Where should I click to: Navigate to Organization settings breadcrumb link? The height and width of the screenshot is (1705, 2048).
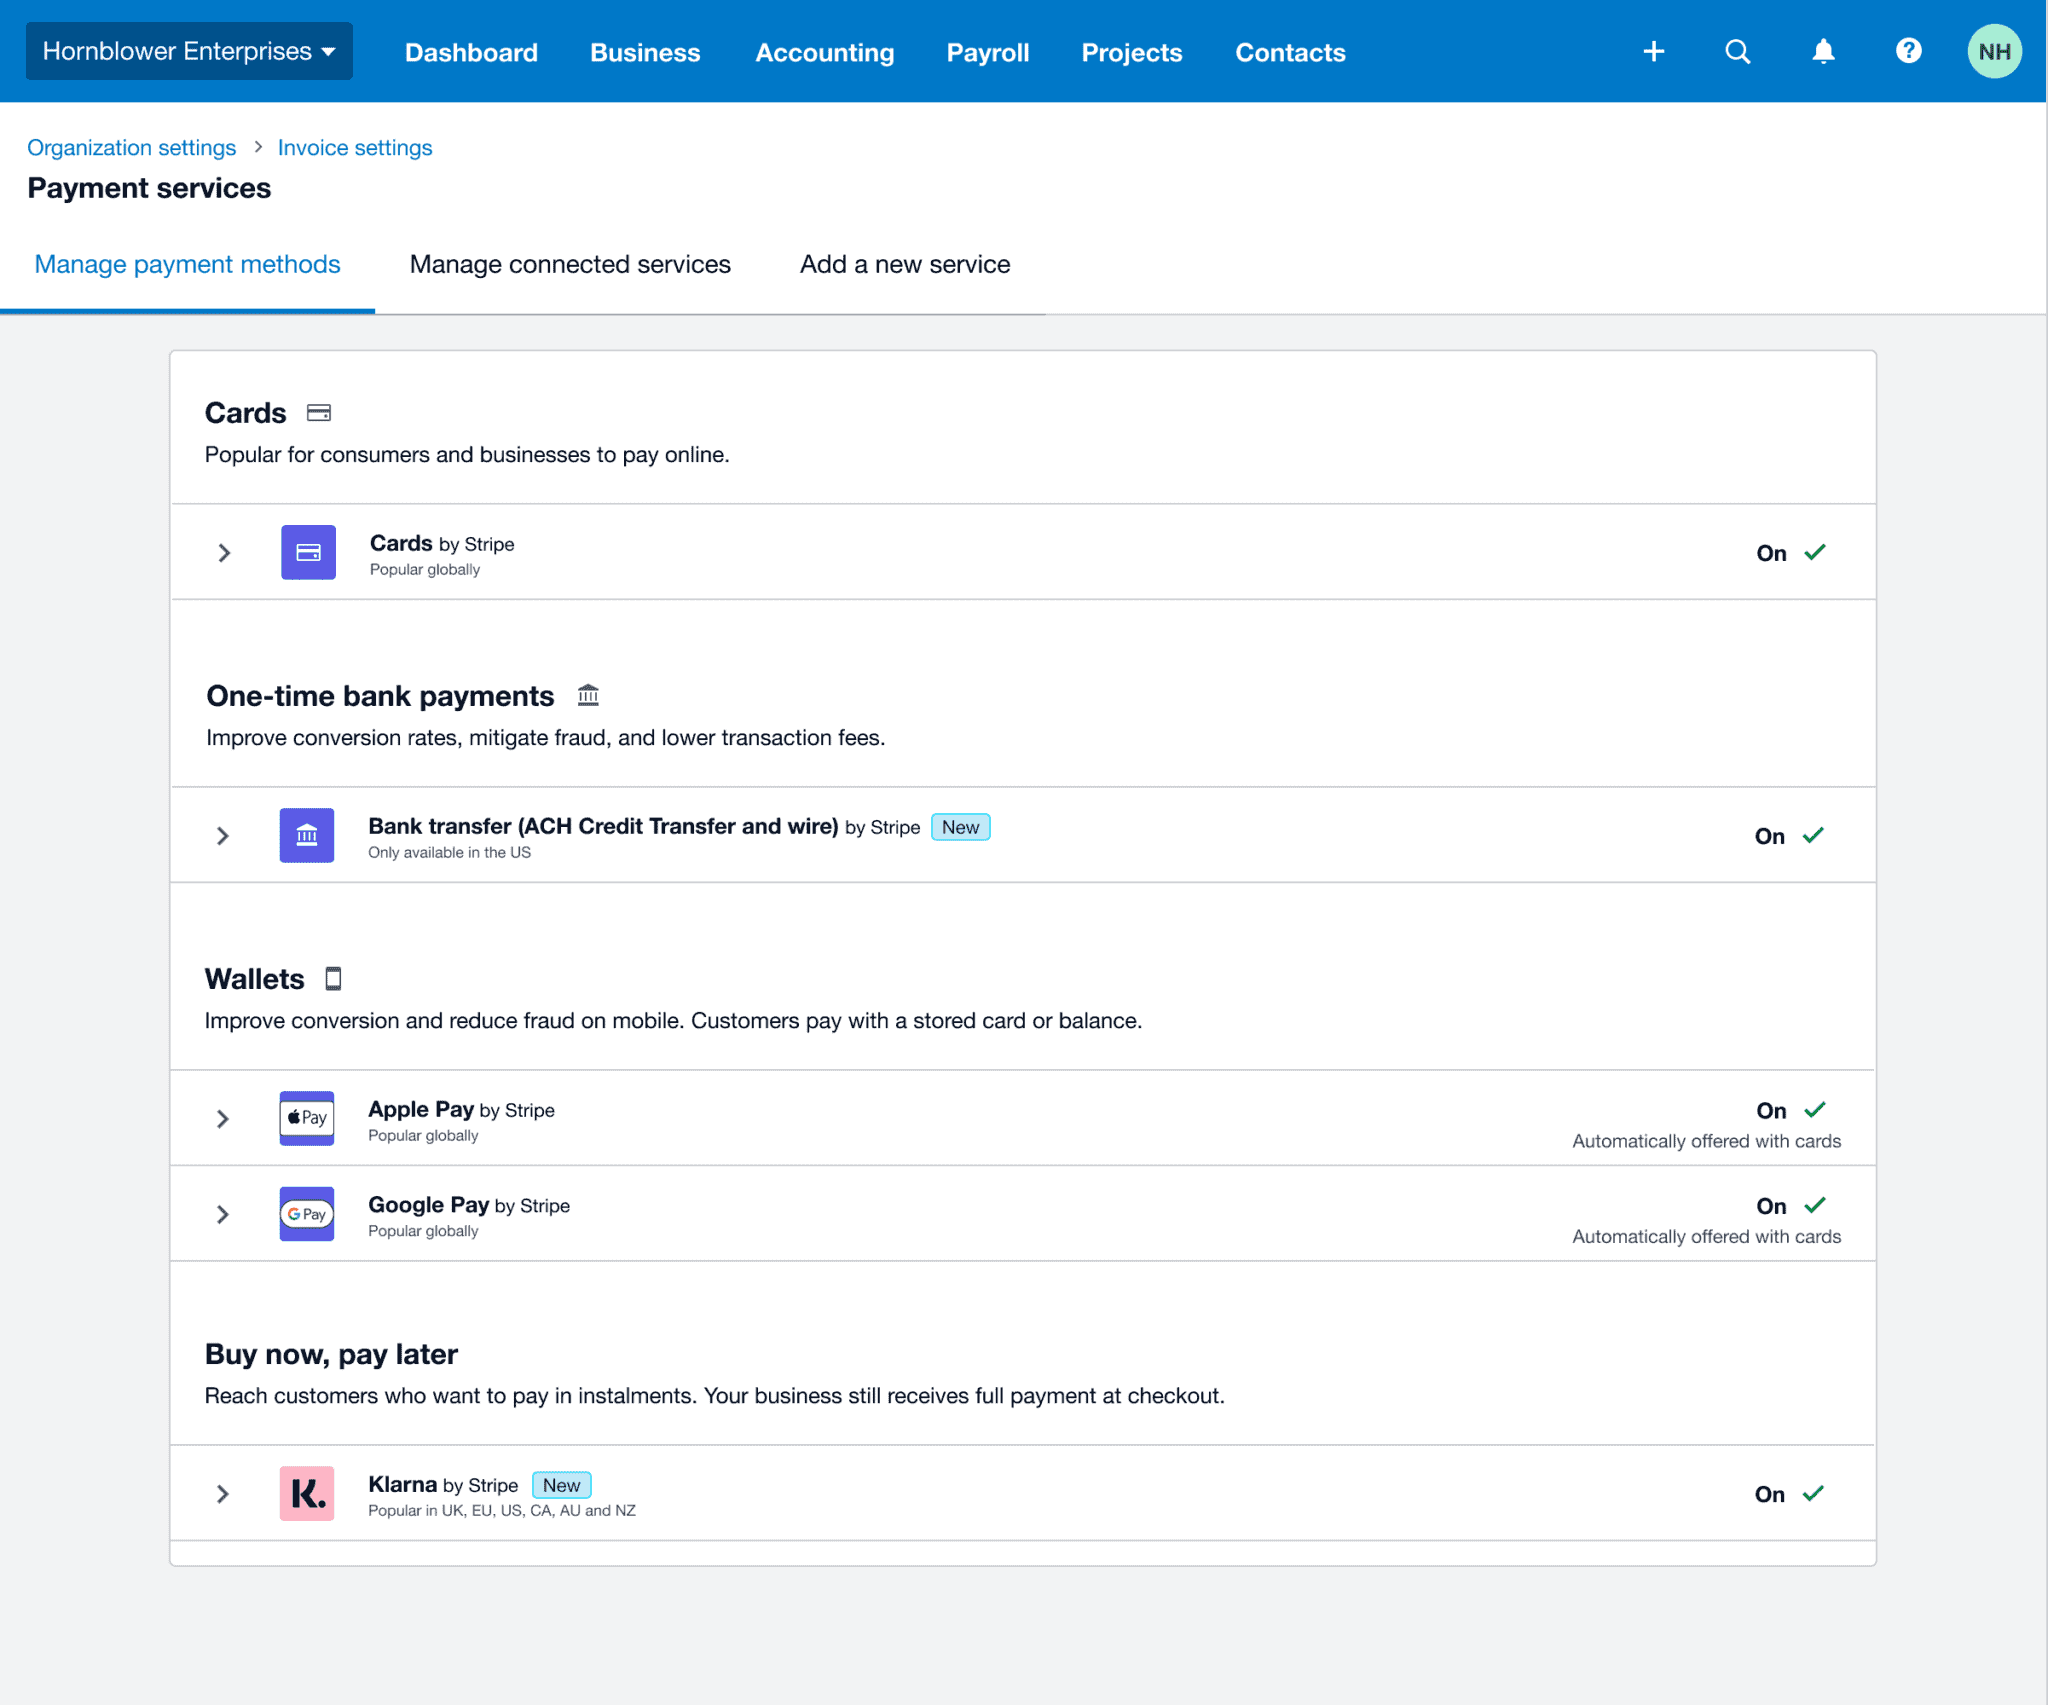[x=131, y=147]
